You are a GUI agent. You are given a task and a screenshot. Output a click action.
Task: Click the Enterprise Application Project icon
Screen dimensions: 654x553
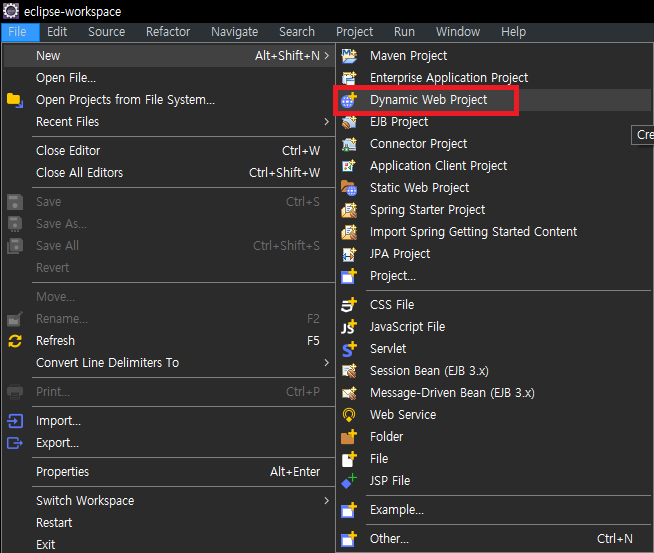(x=349, y=78)
